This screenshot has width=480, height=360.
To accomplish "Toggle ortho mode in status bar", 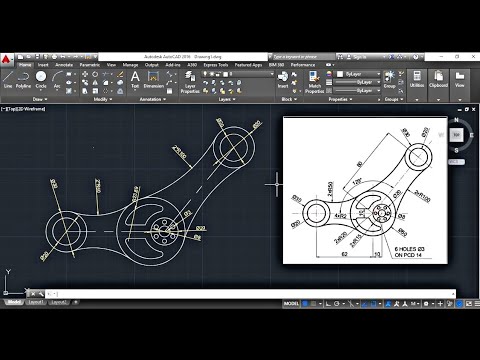I will point(328,304).
